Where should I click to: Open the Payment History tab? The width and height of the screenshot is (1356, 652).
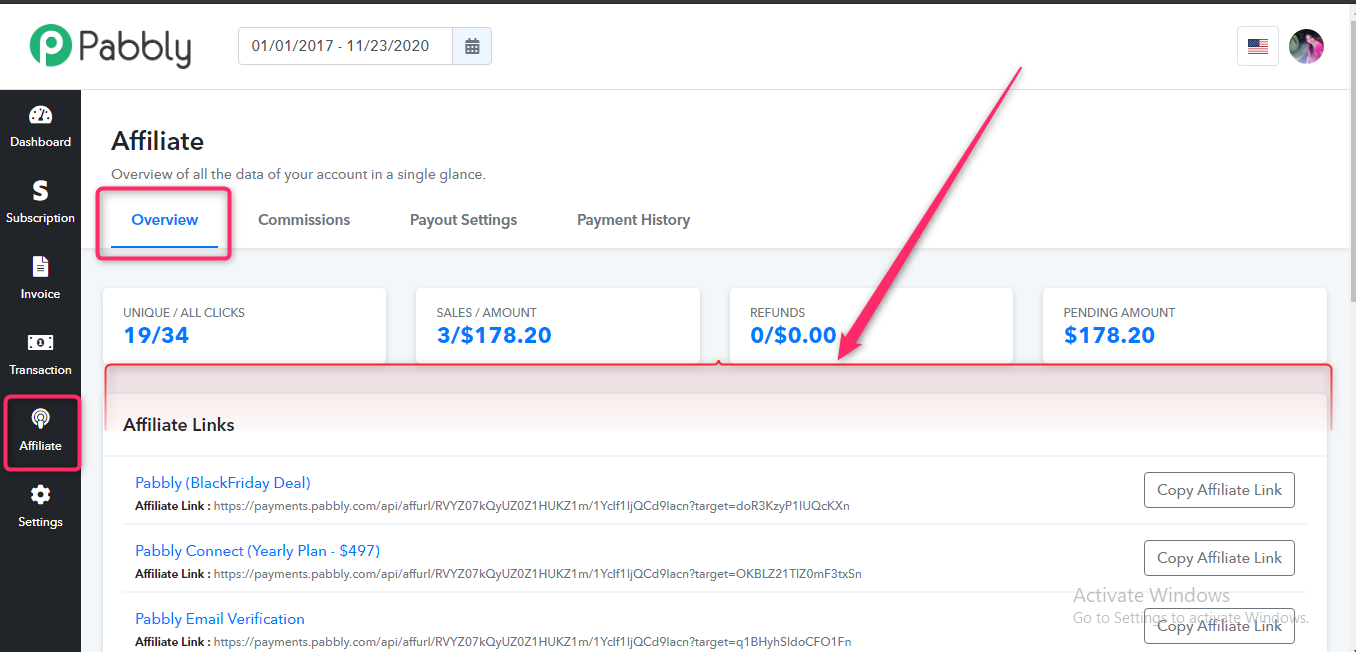pyautogui.click(x=633, y=220)
